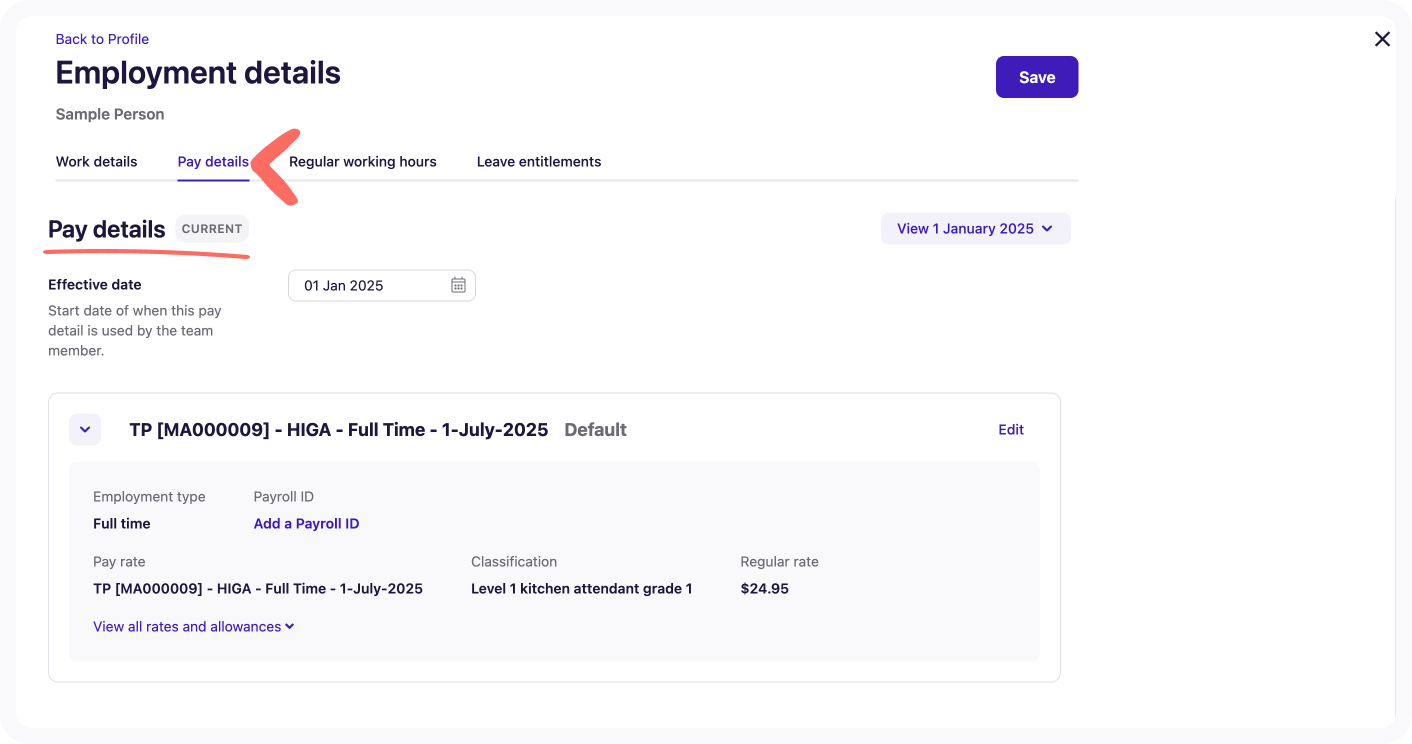Click the Default label on pay card

(x=595, y=430)
